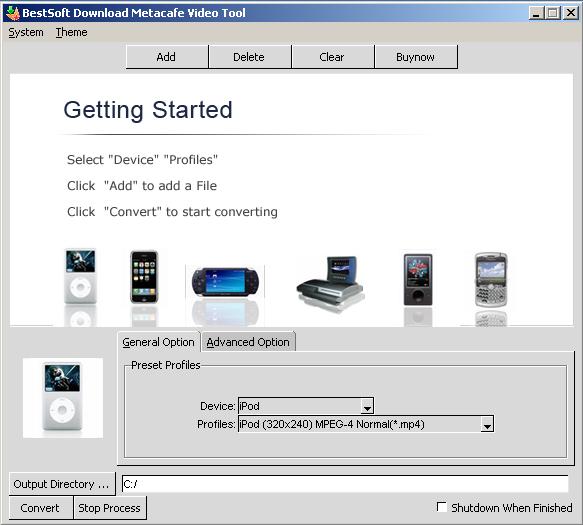Click the Clear button

tap(332, 57)
